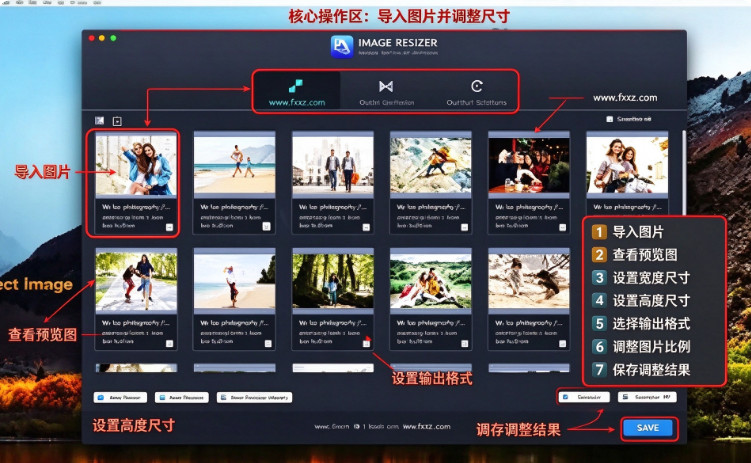This screenshot has height=463, width=751.
Task: Click the leftmost white button in bottom toolbar
Action: click(120, 397)
